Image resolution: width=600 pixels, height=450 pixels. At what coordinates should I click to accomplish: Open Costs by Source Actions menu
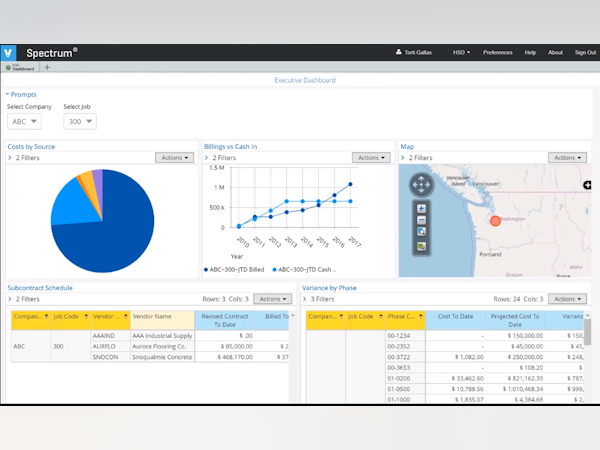[x=174, y=158]
